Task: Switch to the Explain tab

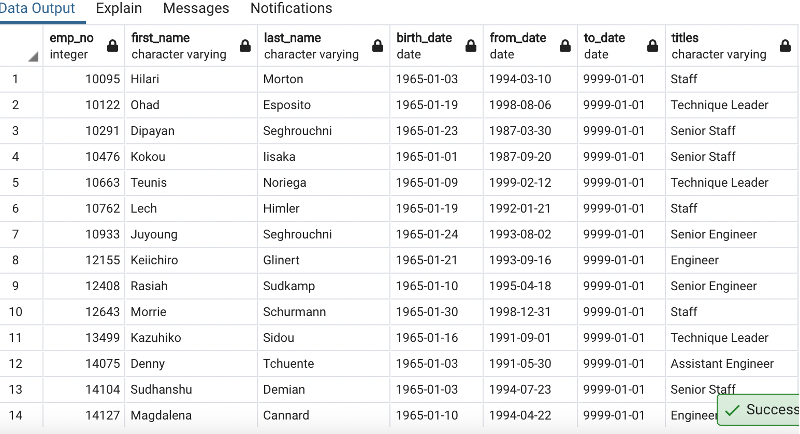Action: [118, 9]
